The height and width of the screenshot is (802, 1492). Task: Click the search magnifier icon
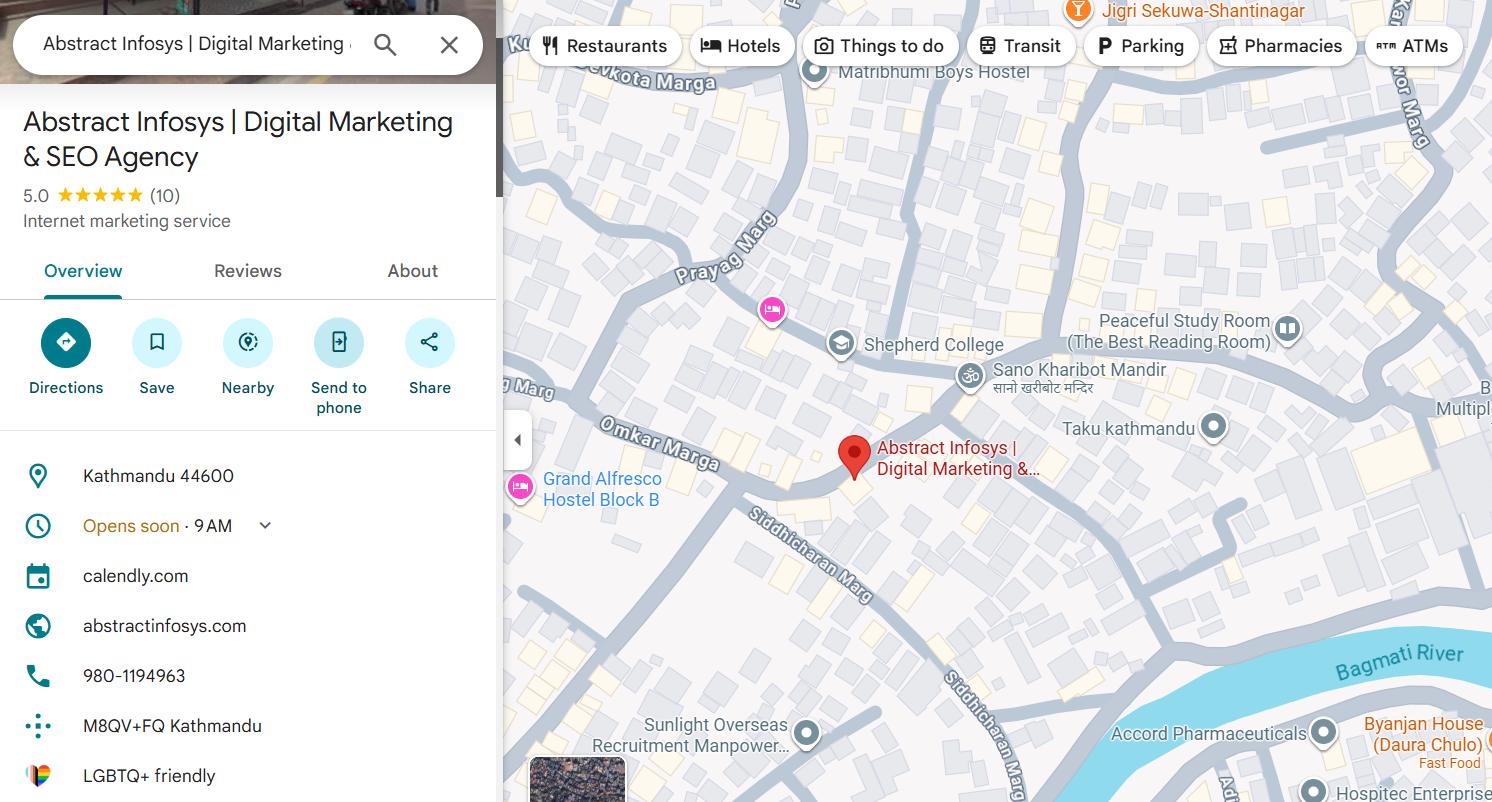click(385, 45)
